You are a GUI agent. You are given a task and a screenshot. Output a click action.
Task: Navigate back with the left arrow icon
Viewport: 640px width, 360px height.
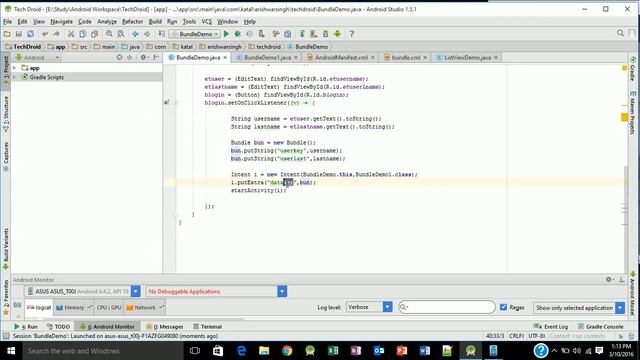[135, 34]
